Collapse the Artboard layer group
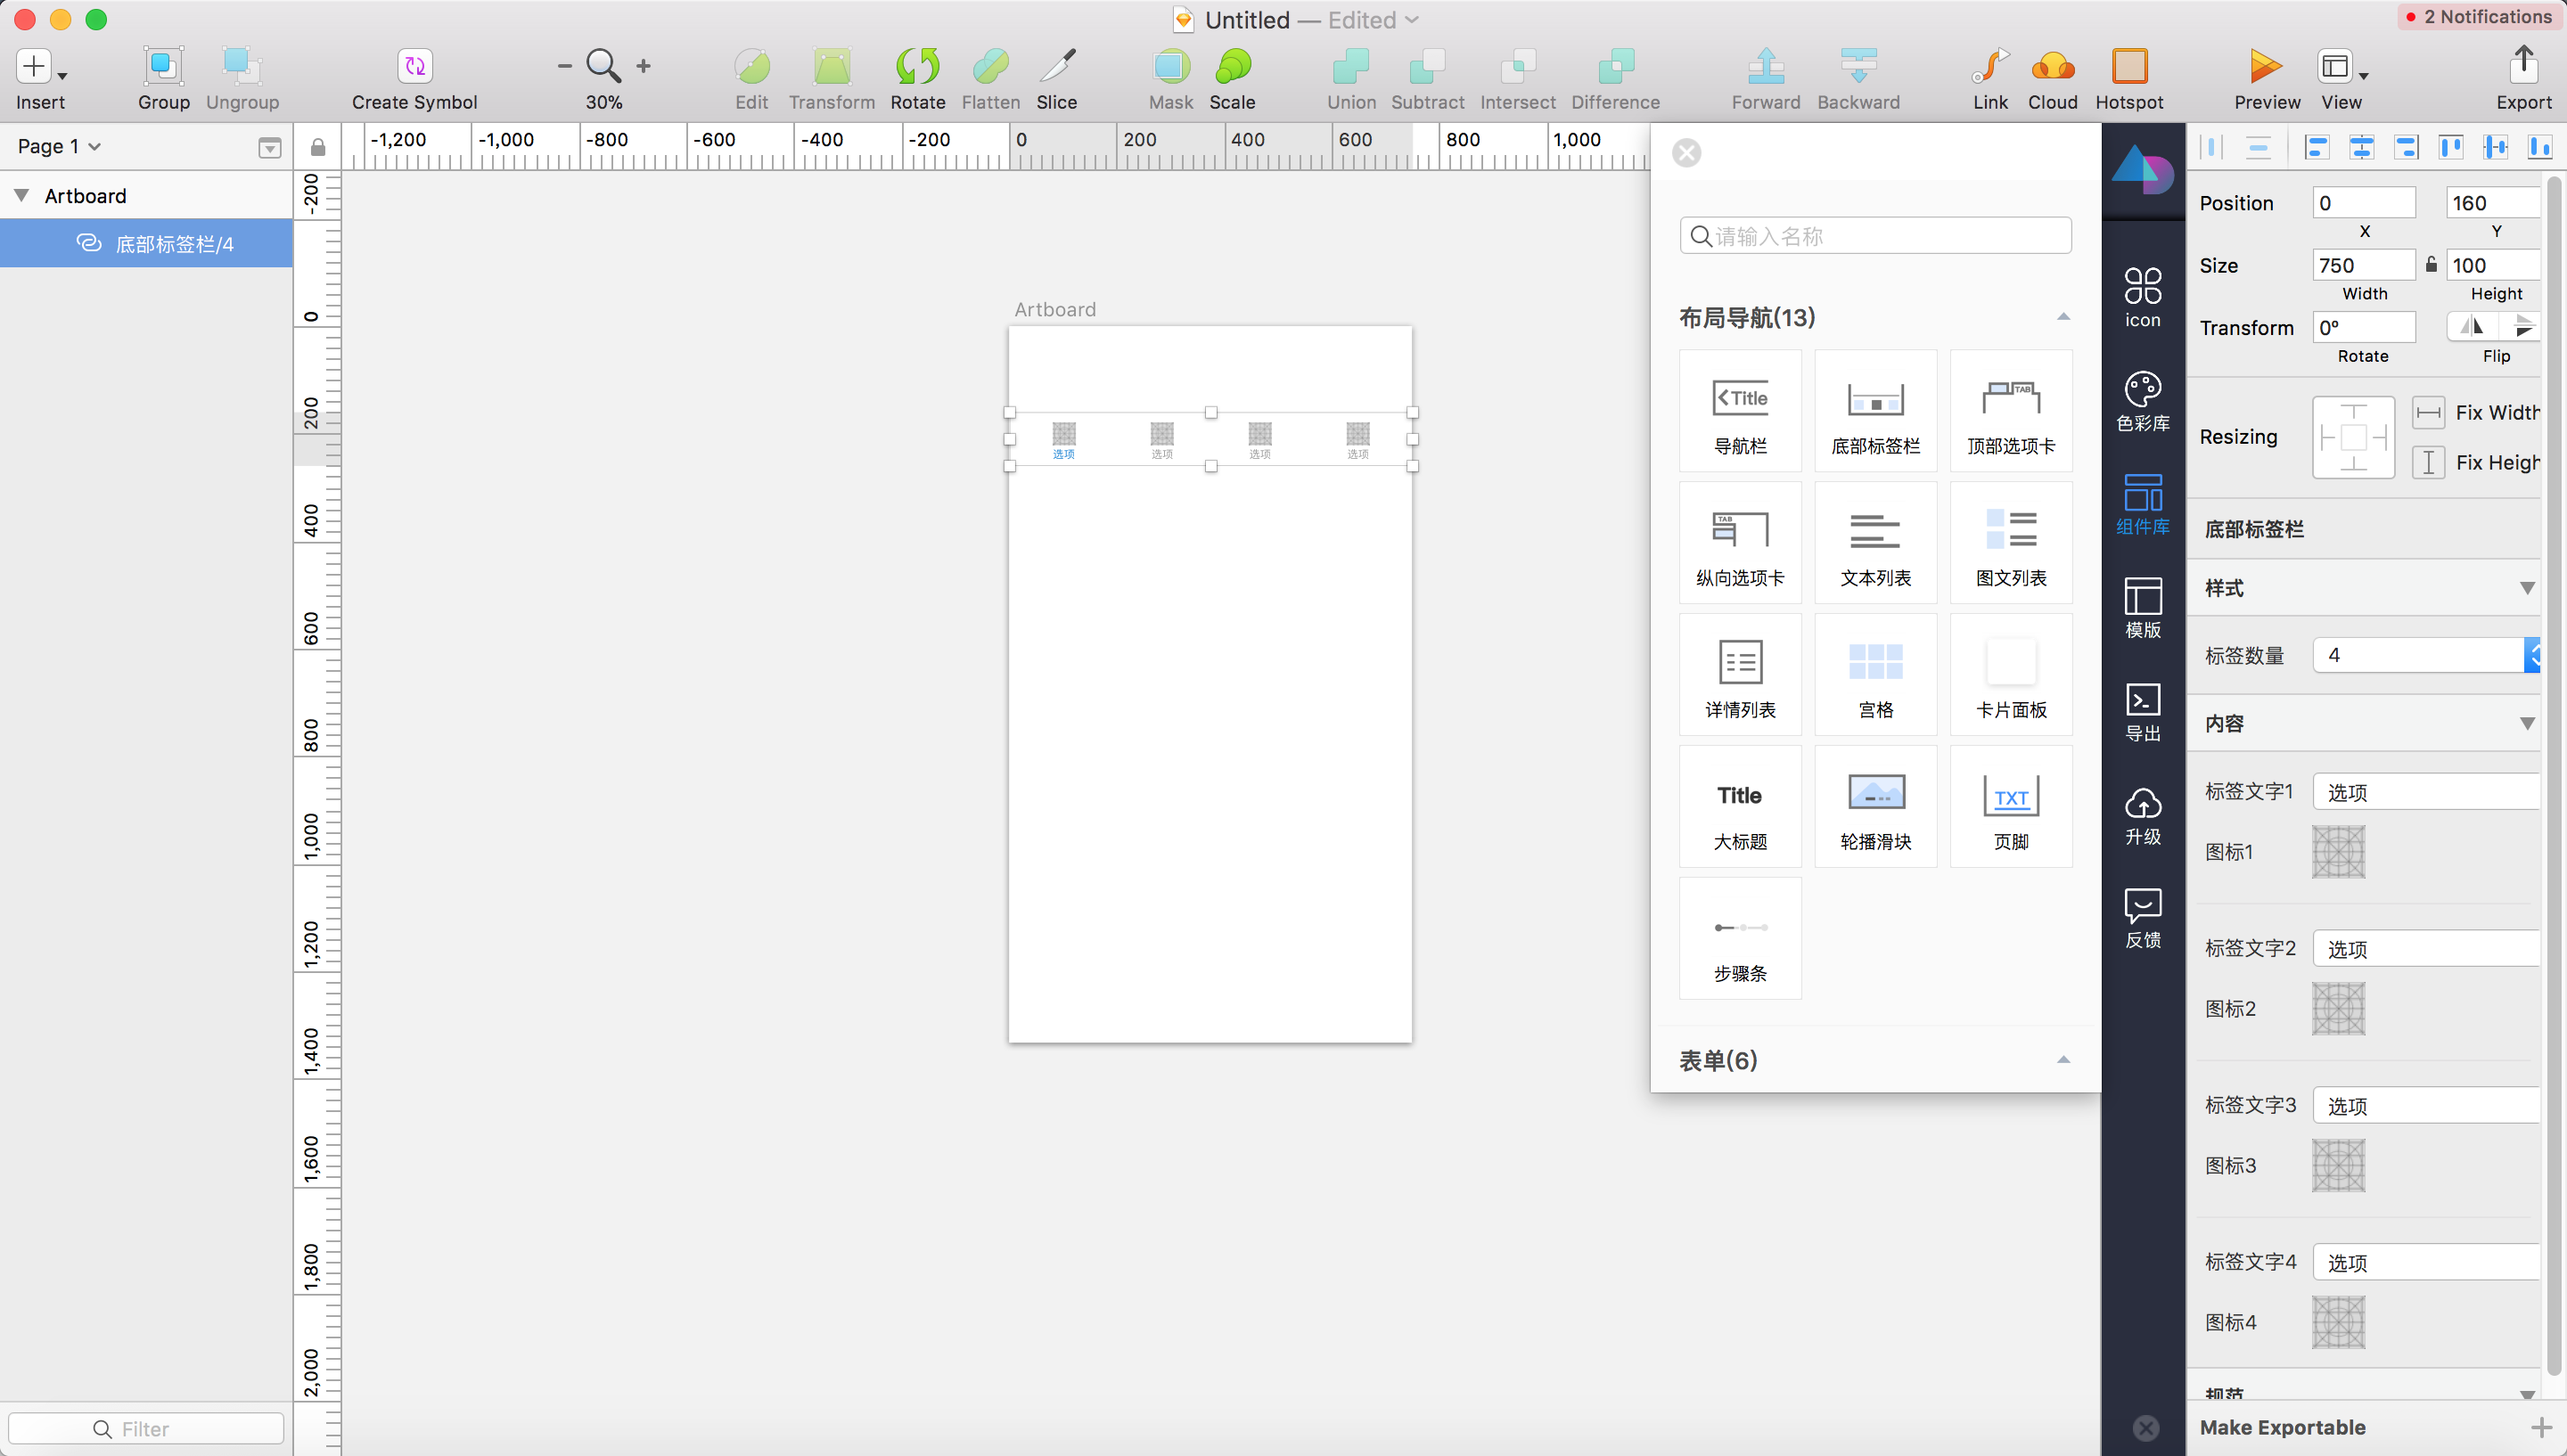 21,195
